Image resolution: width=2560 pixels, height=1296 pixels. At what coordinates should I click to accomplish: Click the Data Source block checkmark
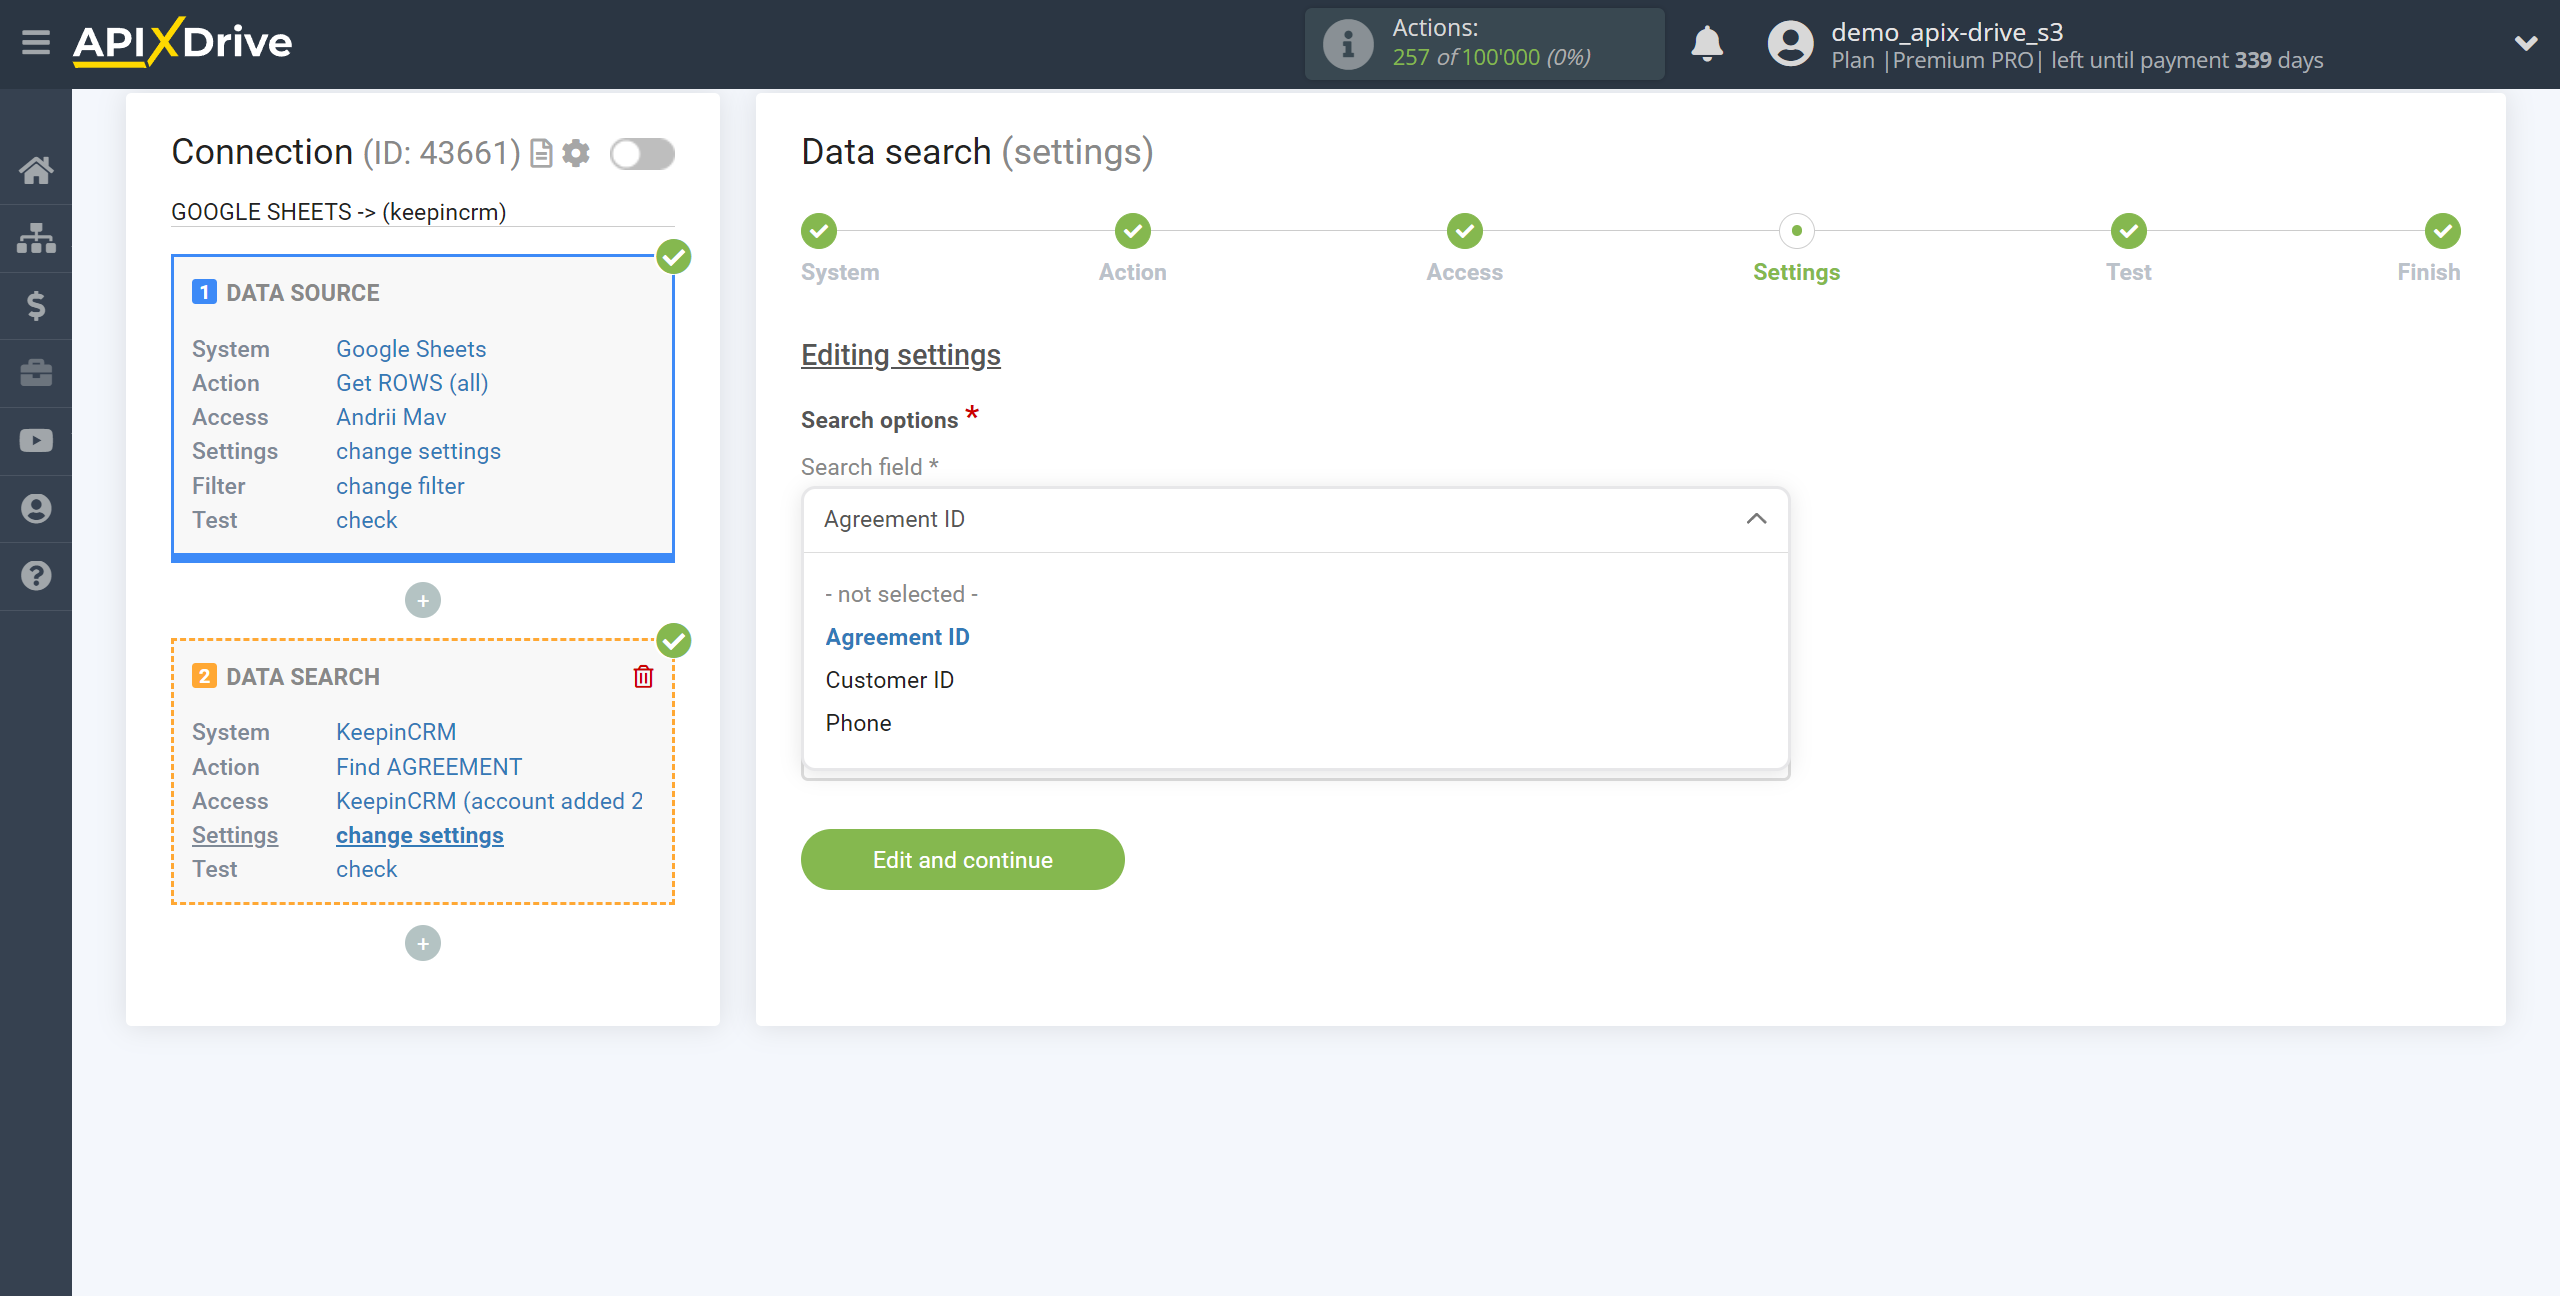pyautogui.click(x=674, y=257)
